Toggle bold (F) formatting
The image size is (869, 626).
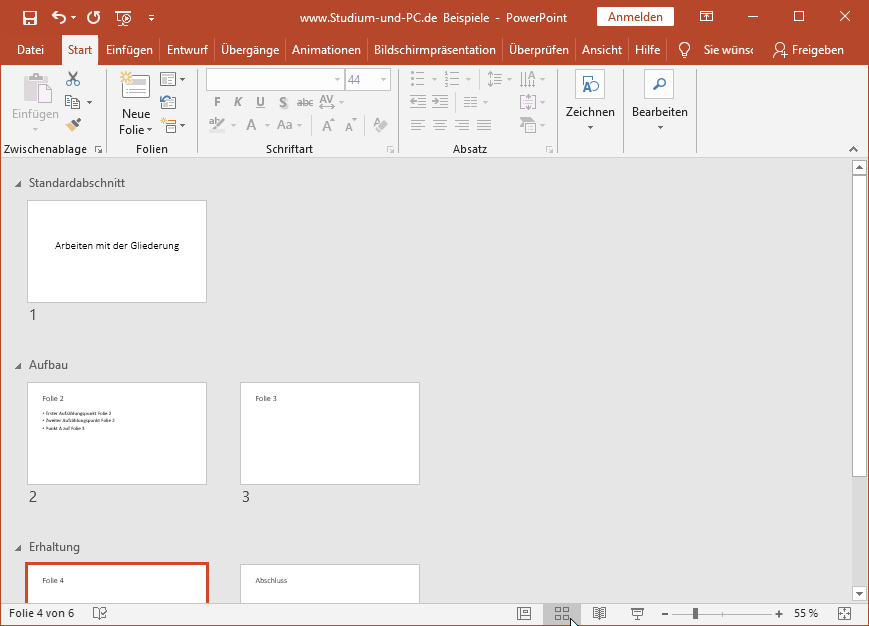point(217,102)
